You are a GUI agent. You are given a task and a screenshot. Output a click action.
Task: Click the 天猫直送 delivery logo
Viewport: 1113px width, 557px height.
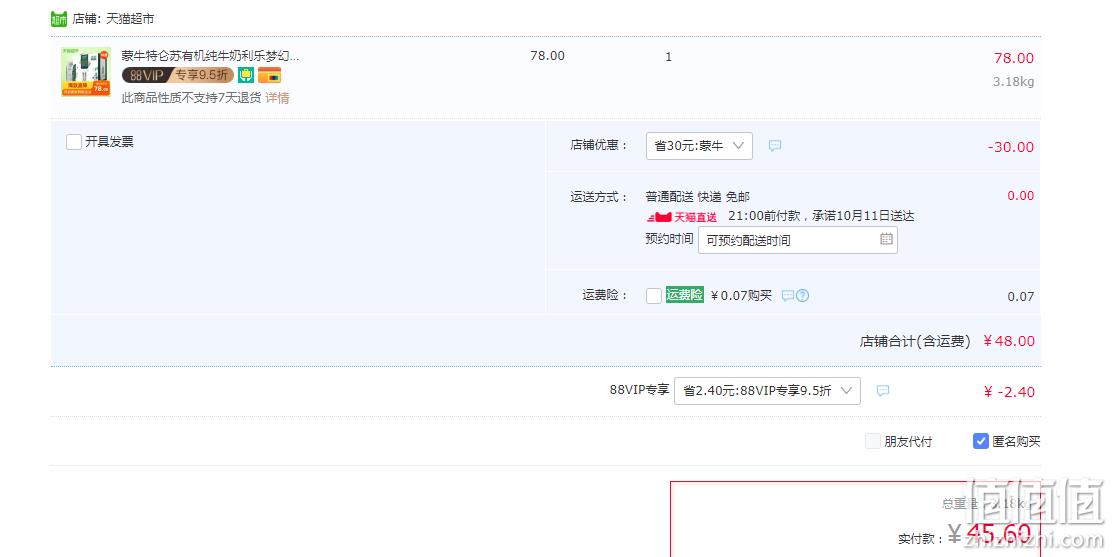pos(681,217)
